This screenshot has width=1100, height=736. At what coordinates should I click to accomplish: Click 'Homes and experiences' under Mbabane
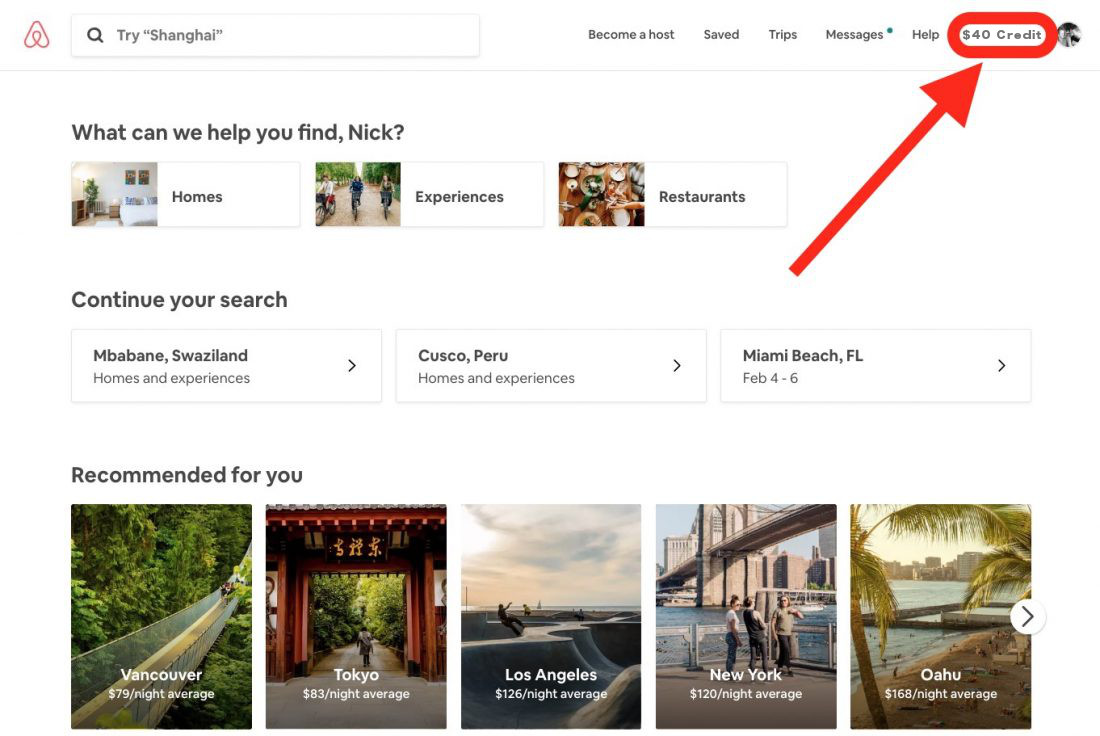171,378
